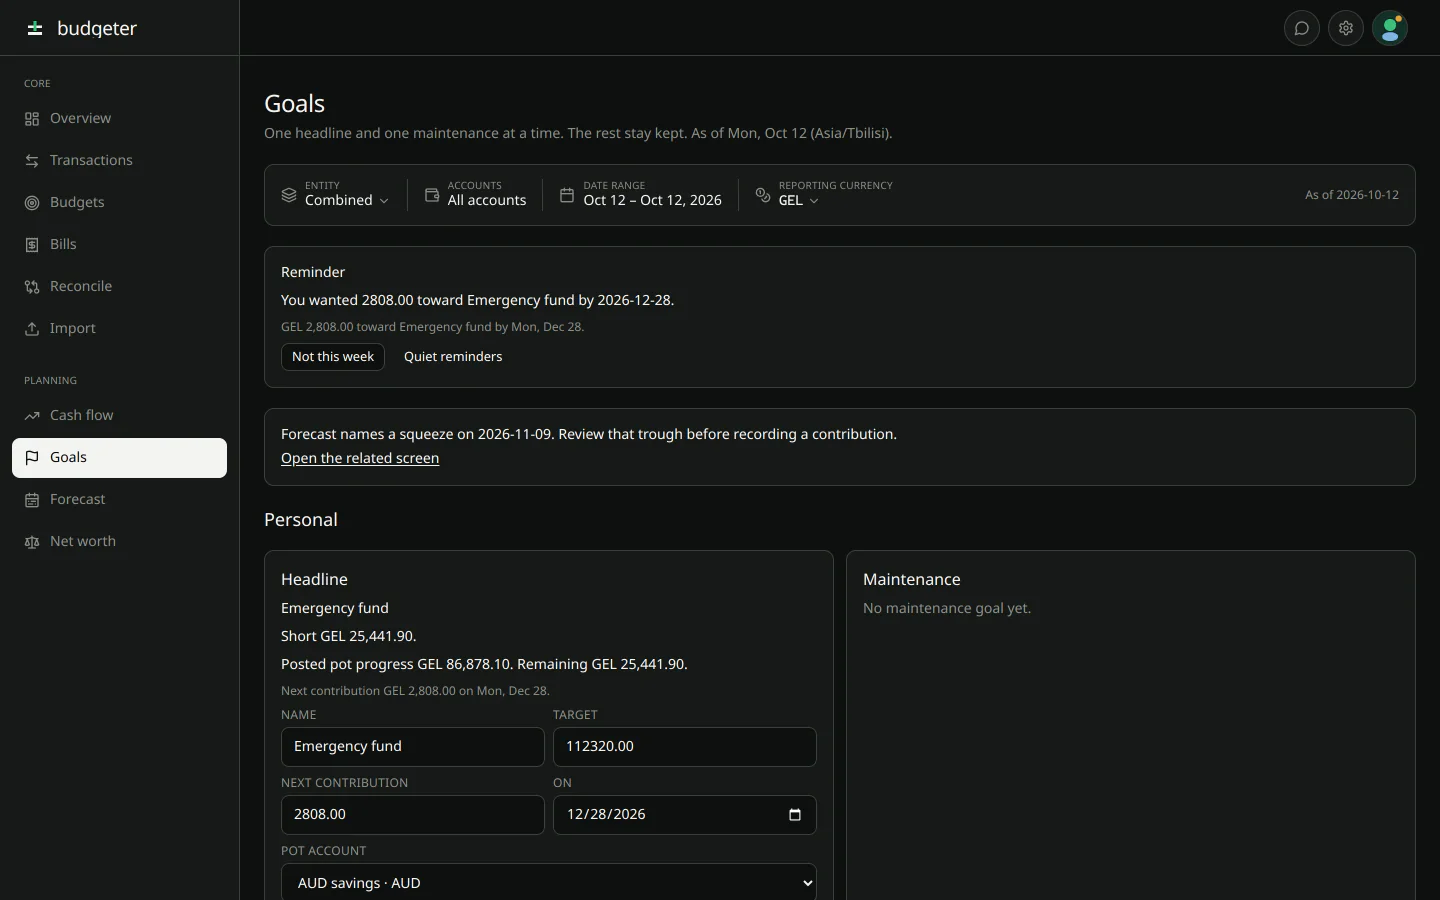This screenshot has width=1440, height=900.
Task: Click the Short GEL 25,441.90 line
Action: pyautogui.click(x=349, y=636)
